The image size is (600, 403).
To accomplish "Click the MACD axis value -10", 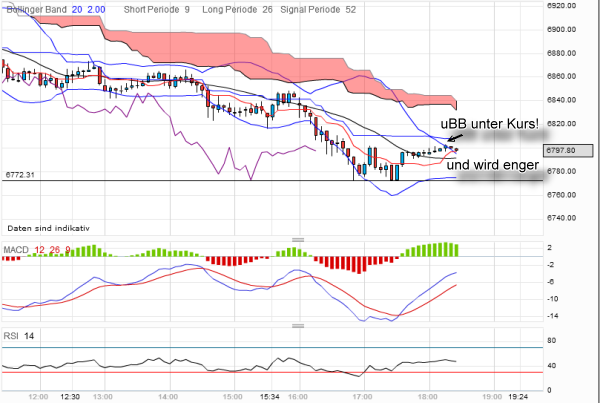I will pyautogui.click(x=551, y=299).
